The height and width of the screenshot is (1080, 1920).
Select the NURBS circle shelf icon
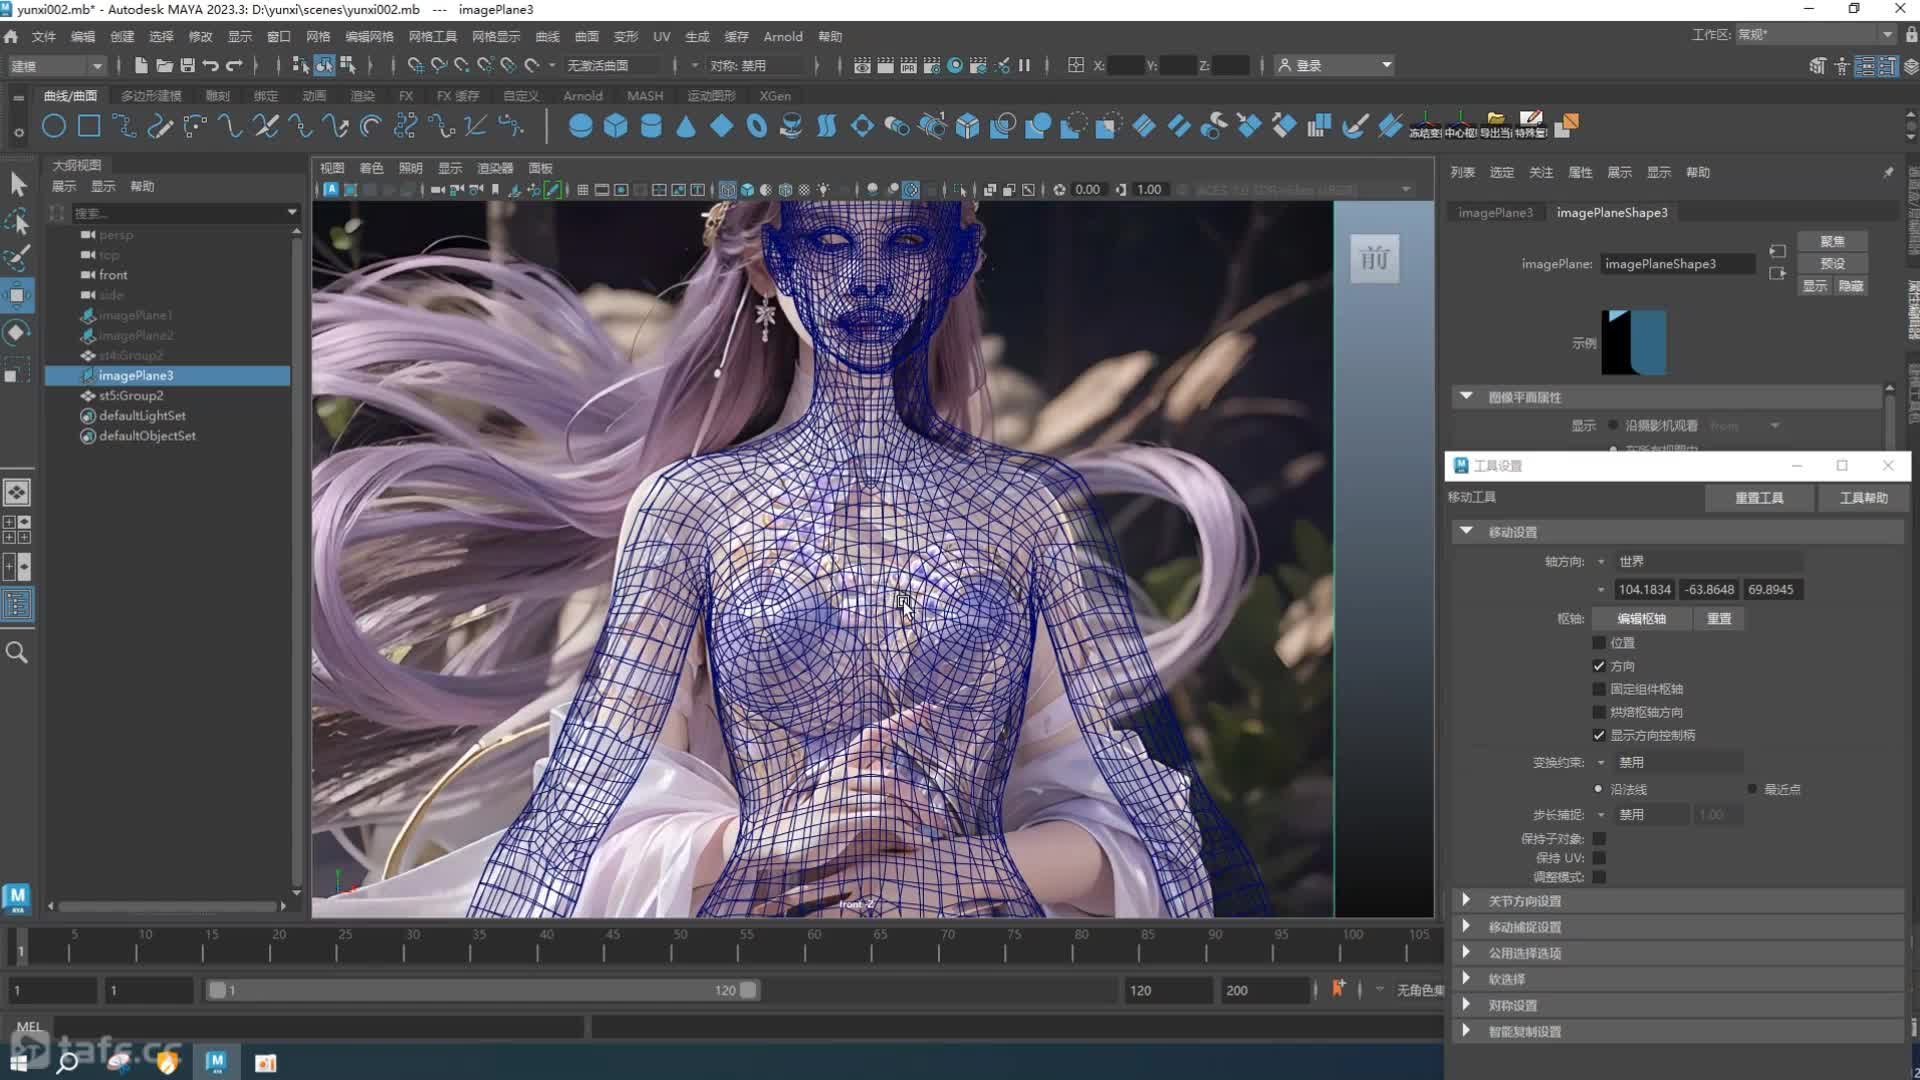point(54,126)
